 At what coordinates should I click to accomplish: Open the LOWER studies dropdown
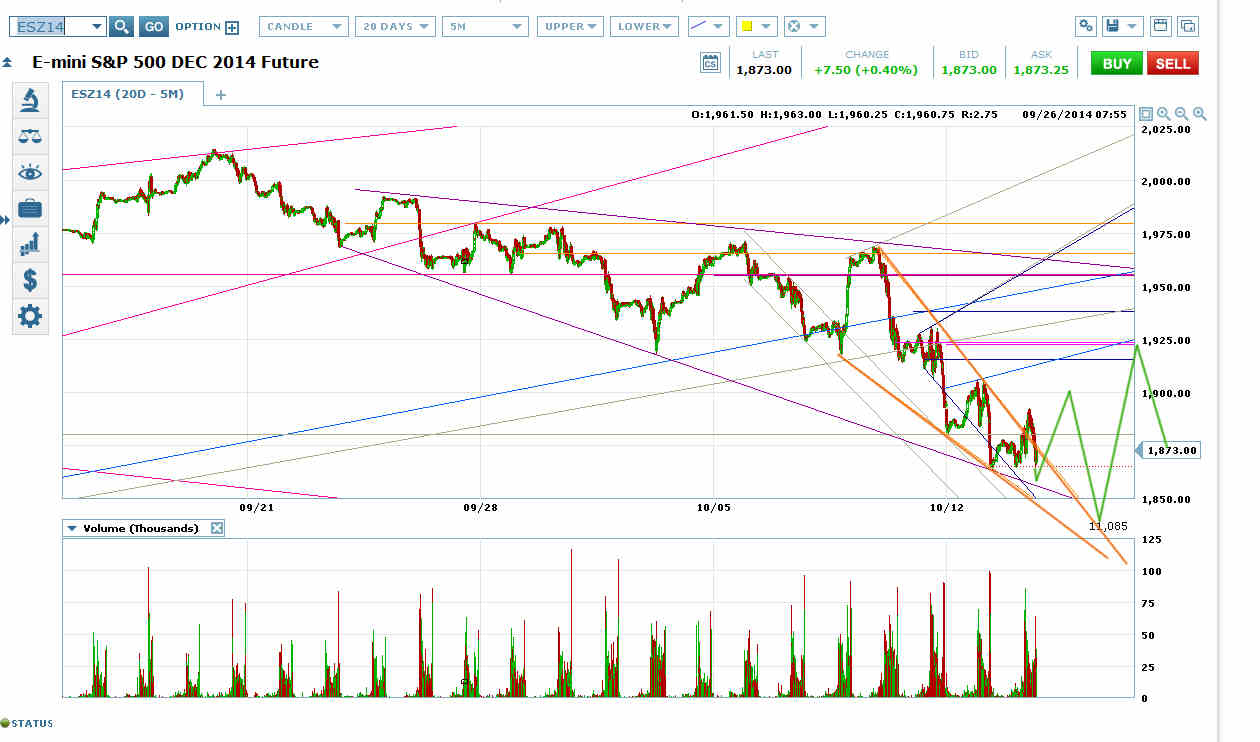click(x=644, y=27)
